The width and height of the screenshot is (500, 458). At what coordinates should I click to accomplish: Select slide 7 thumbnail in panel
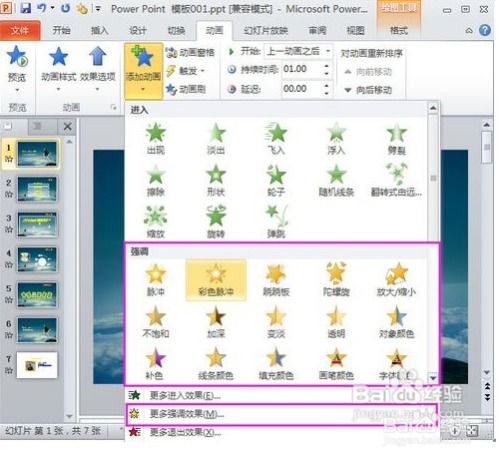coord(37,365)
